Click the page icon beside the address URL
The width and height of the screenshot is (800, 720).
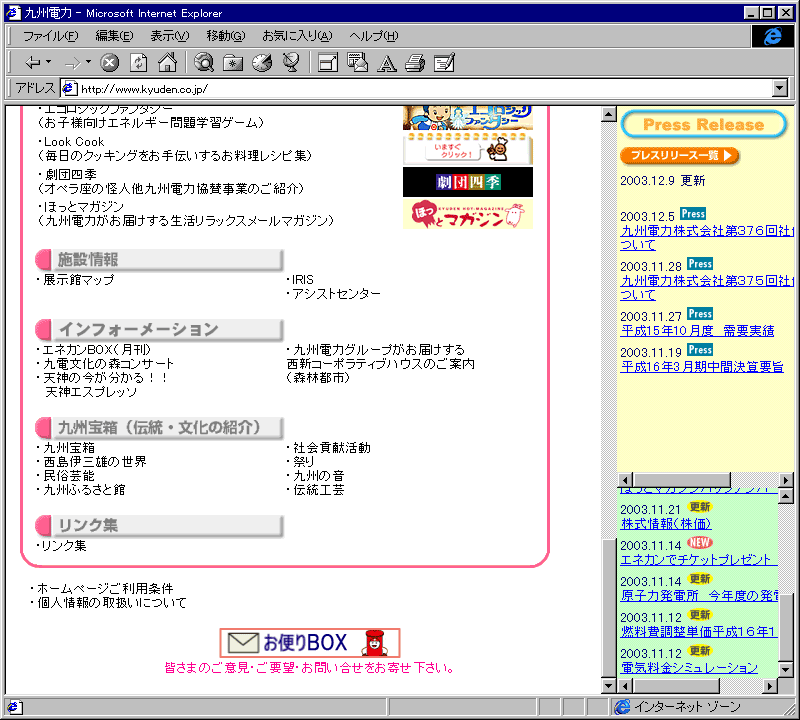click(69, 89)
